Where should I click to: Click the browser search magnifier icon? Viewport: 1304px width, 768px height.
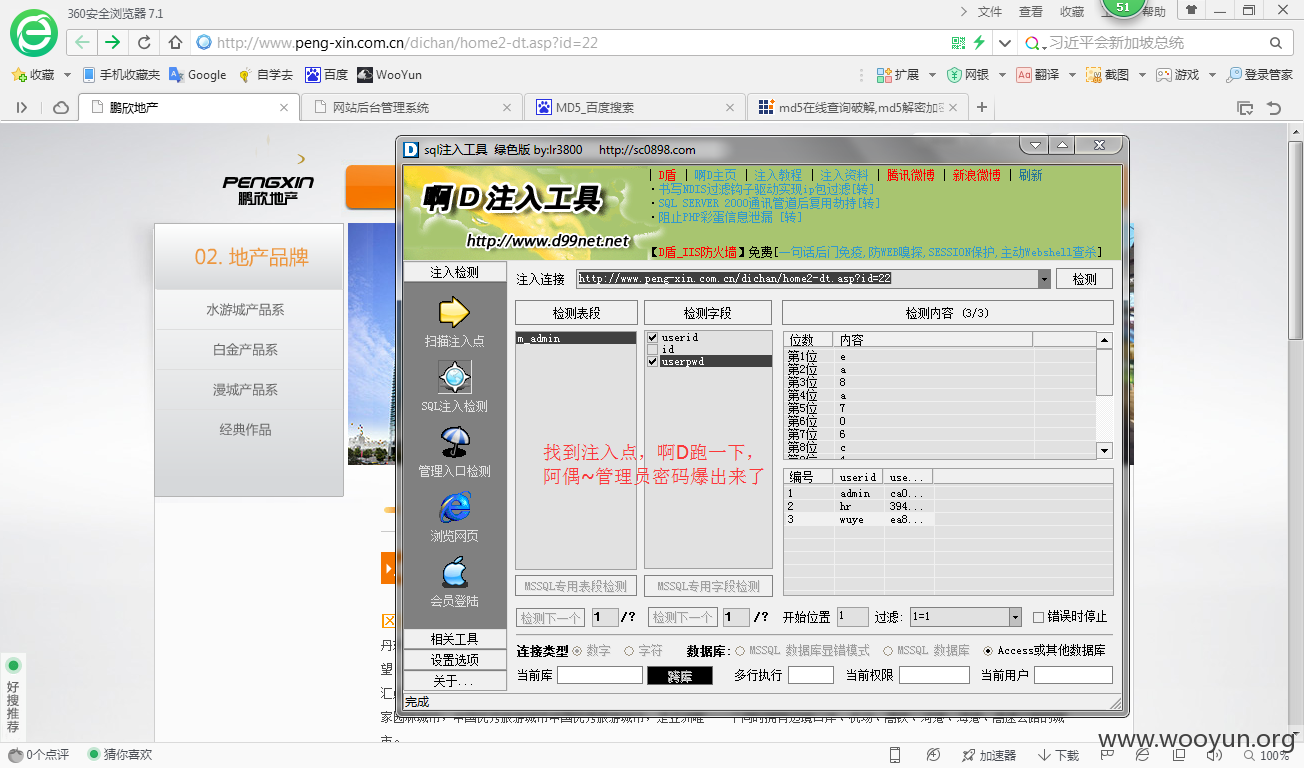pyautogui.click(x=1275, y=43)
